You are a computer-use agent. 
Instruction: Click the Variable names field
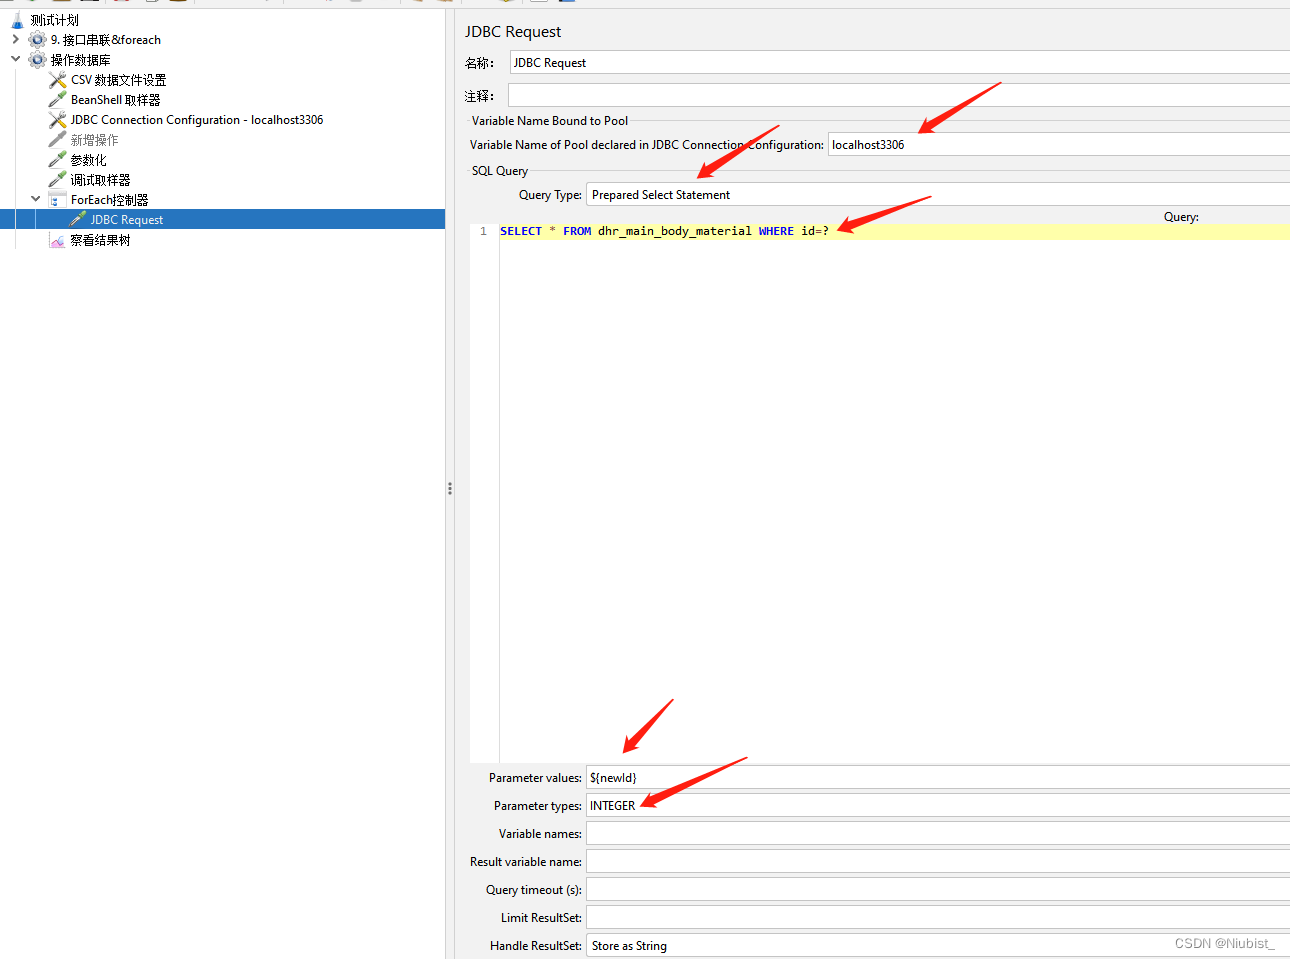[938, 833]
